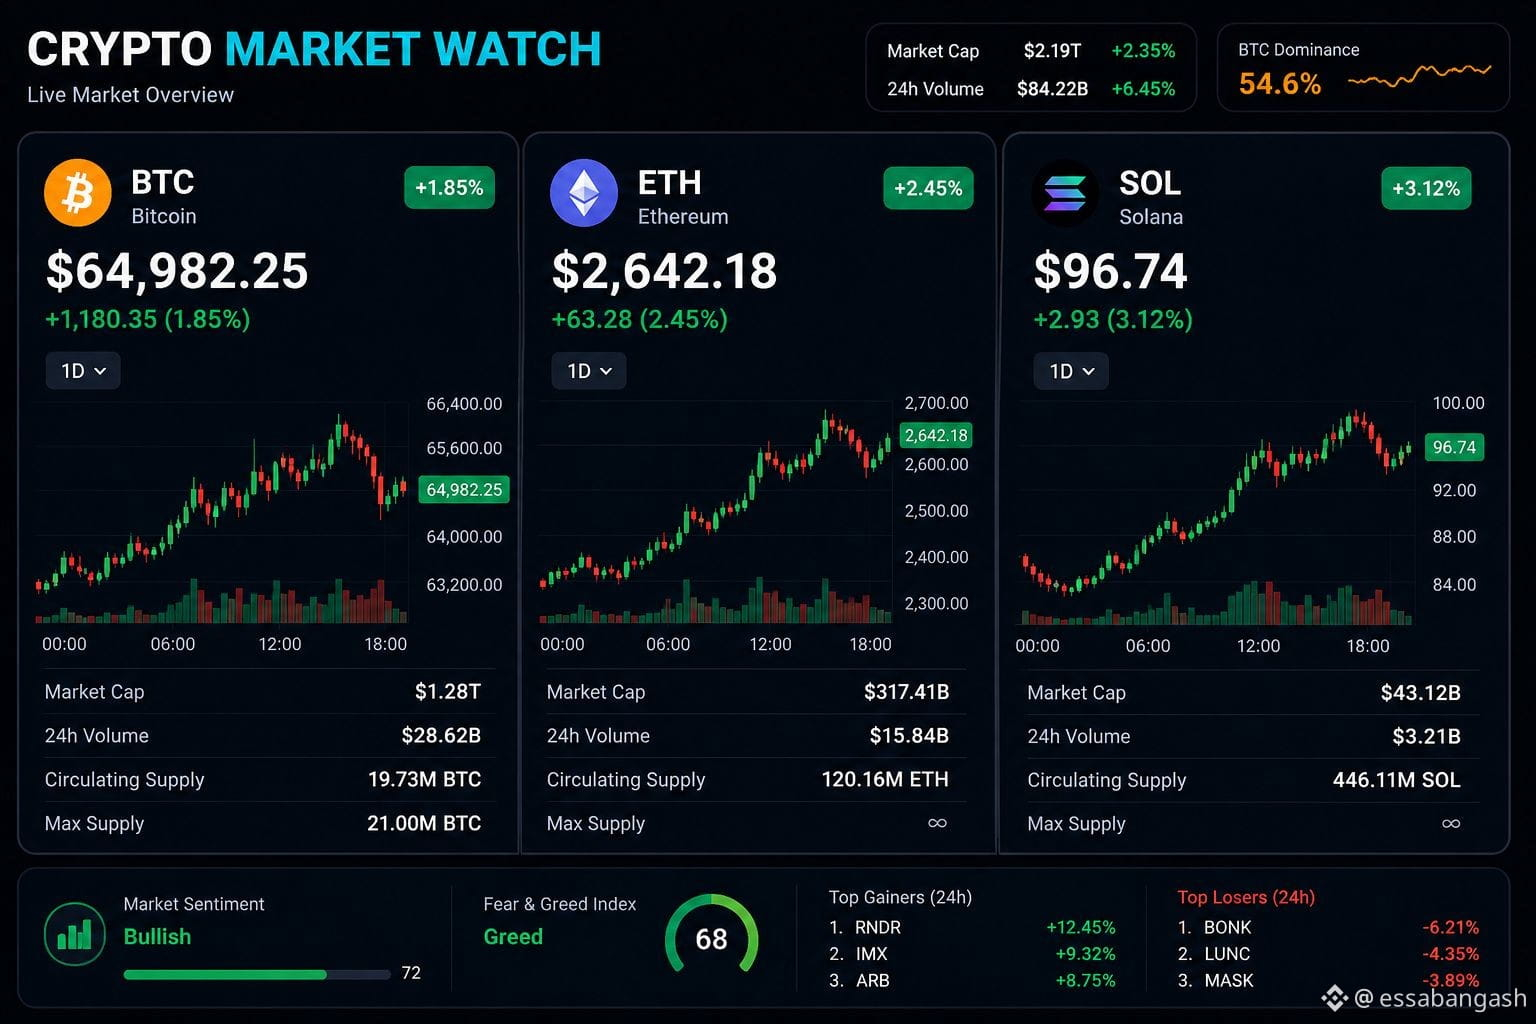Viewport: 1536px width, 1024px height.
Task: Click the SOL +3.12% change badge
Action: [x=1426, y=188]
